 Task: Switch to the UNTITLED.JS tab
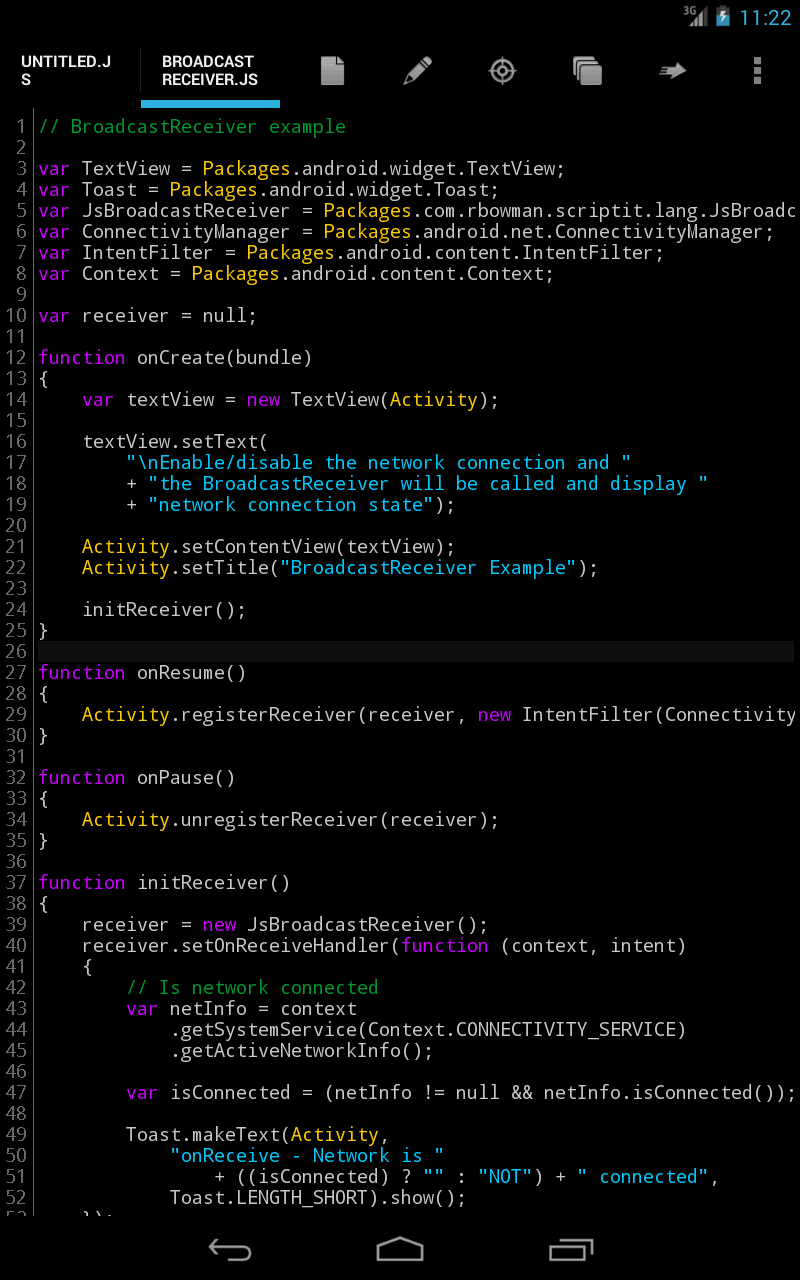pyautogui.click(x=65, y=70)
